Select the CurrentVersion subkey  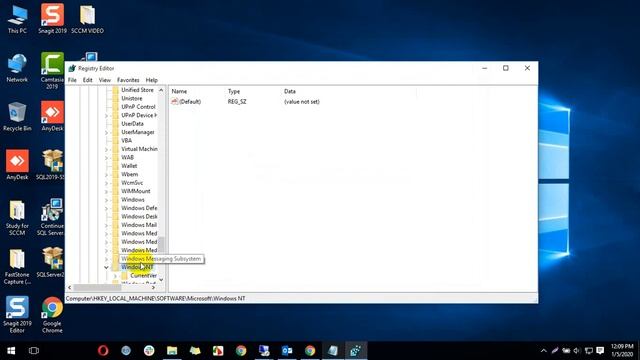click(143, 276)
